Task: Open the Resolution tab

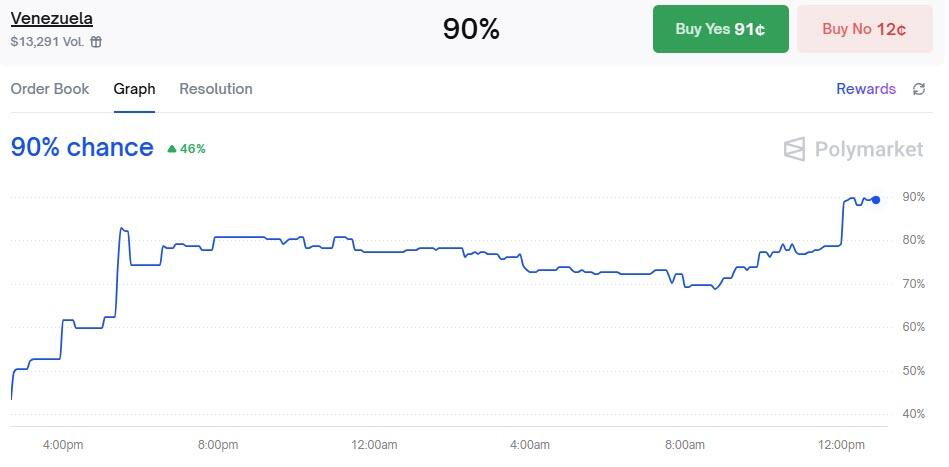Action: (216, 89)
